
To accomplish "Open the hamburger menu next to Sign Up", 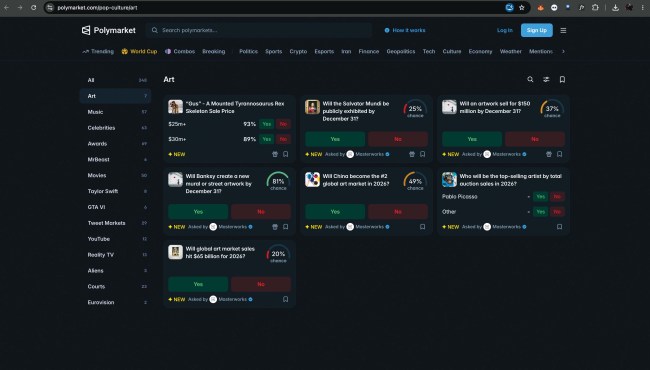I will tap(563, 30).
